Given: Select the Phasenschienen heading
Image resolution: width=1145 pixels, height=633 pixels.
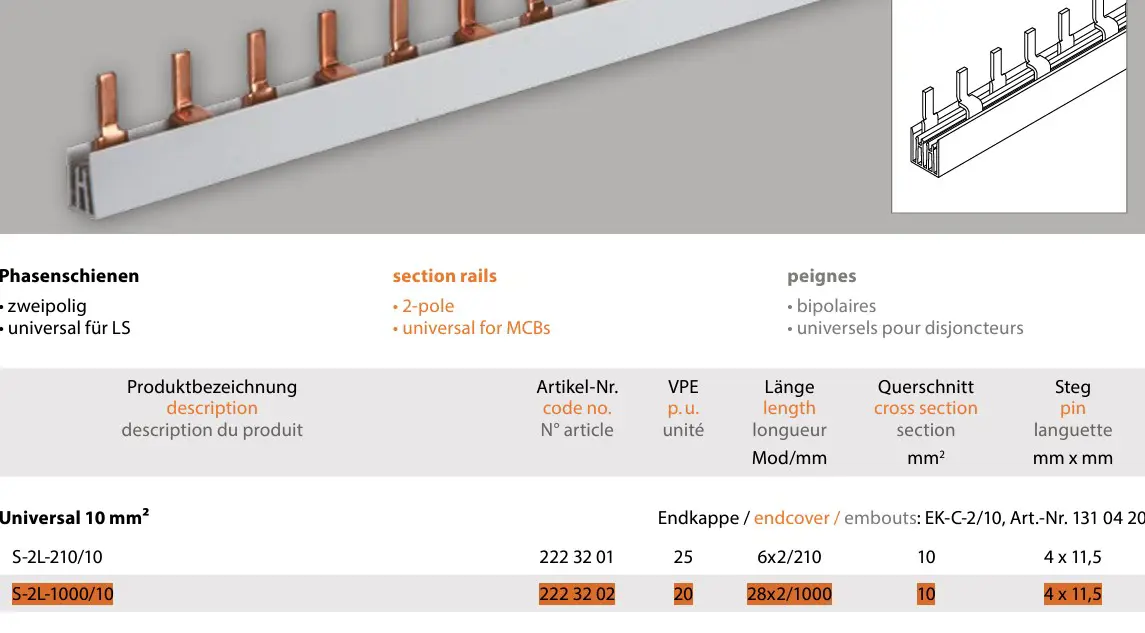Looking at the screenshot, I should coord(70,276).
